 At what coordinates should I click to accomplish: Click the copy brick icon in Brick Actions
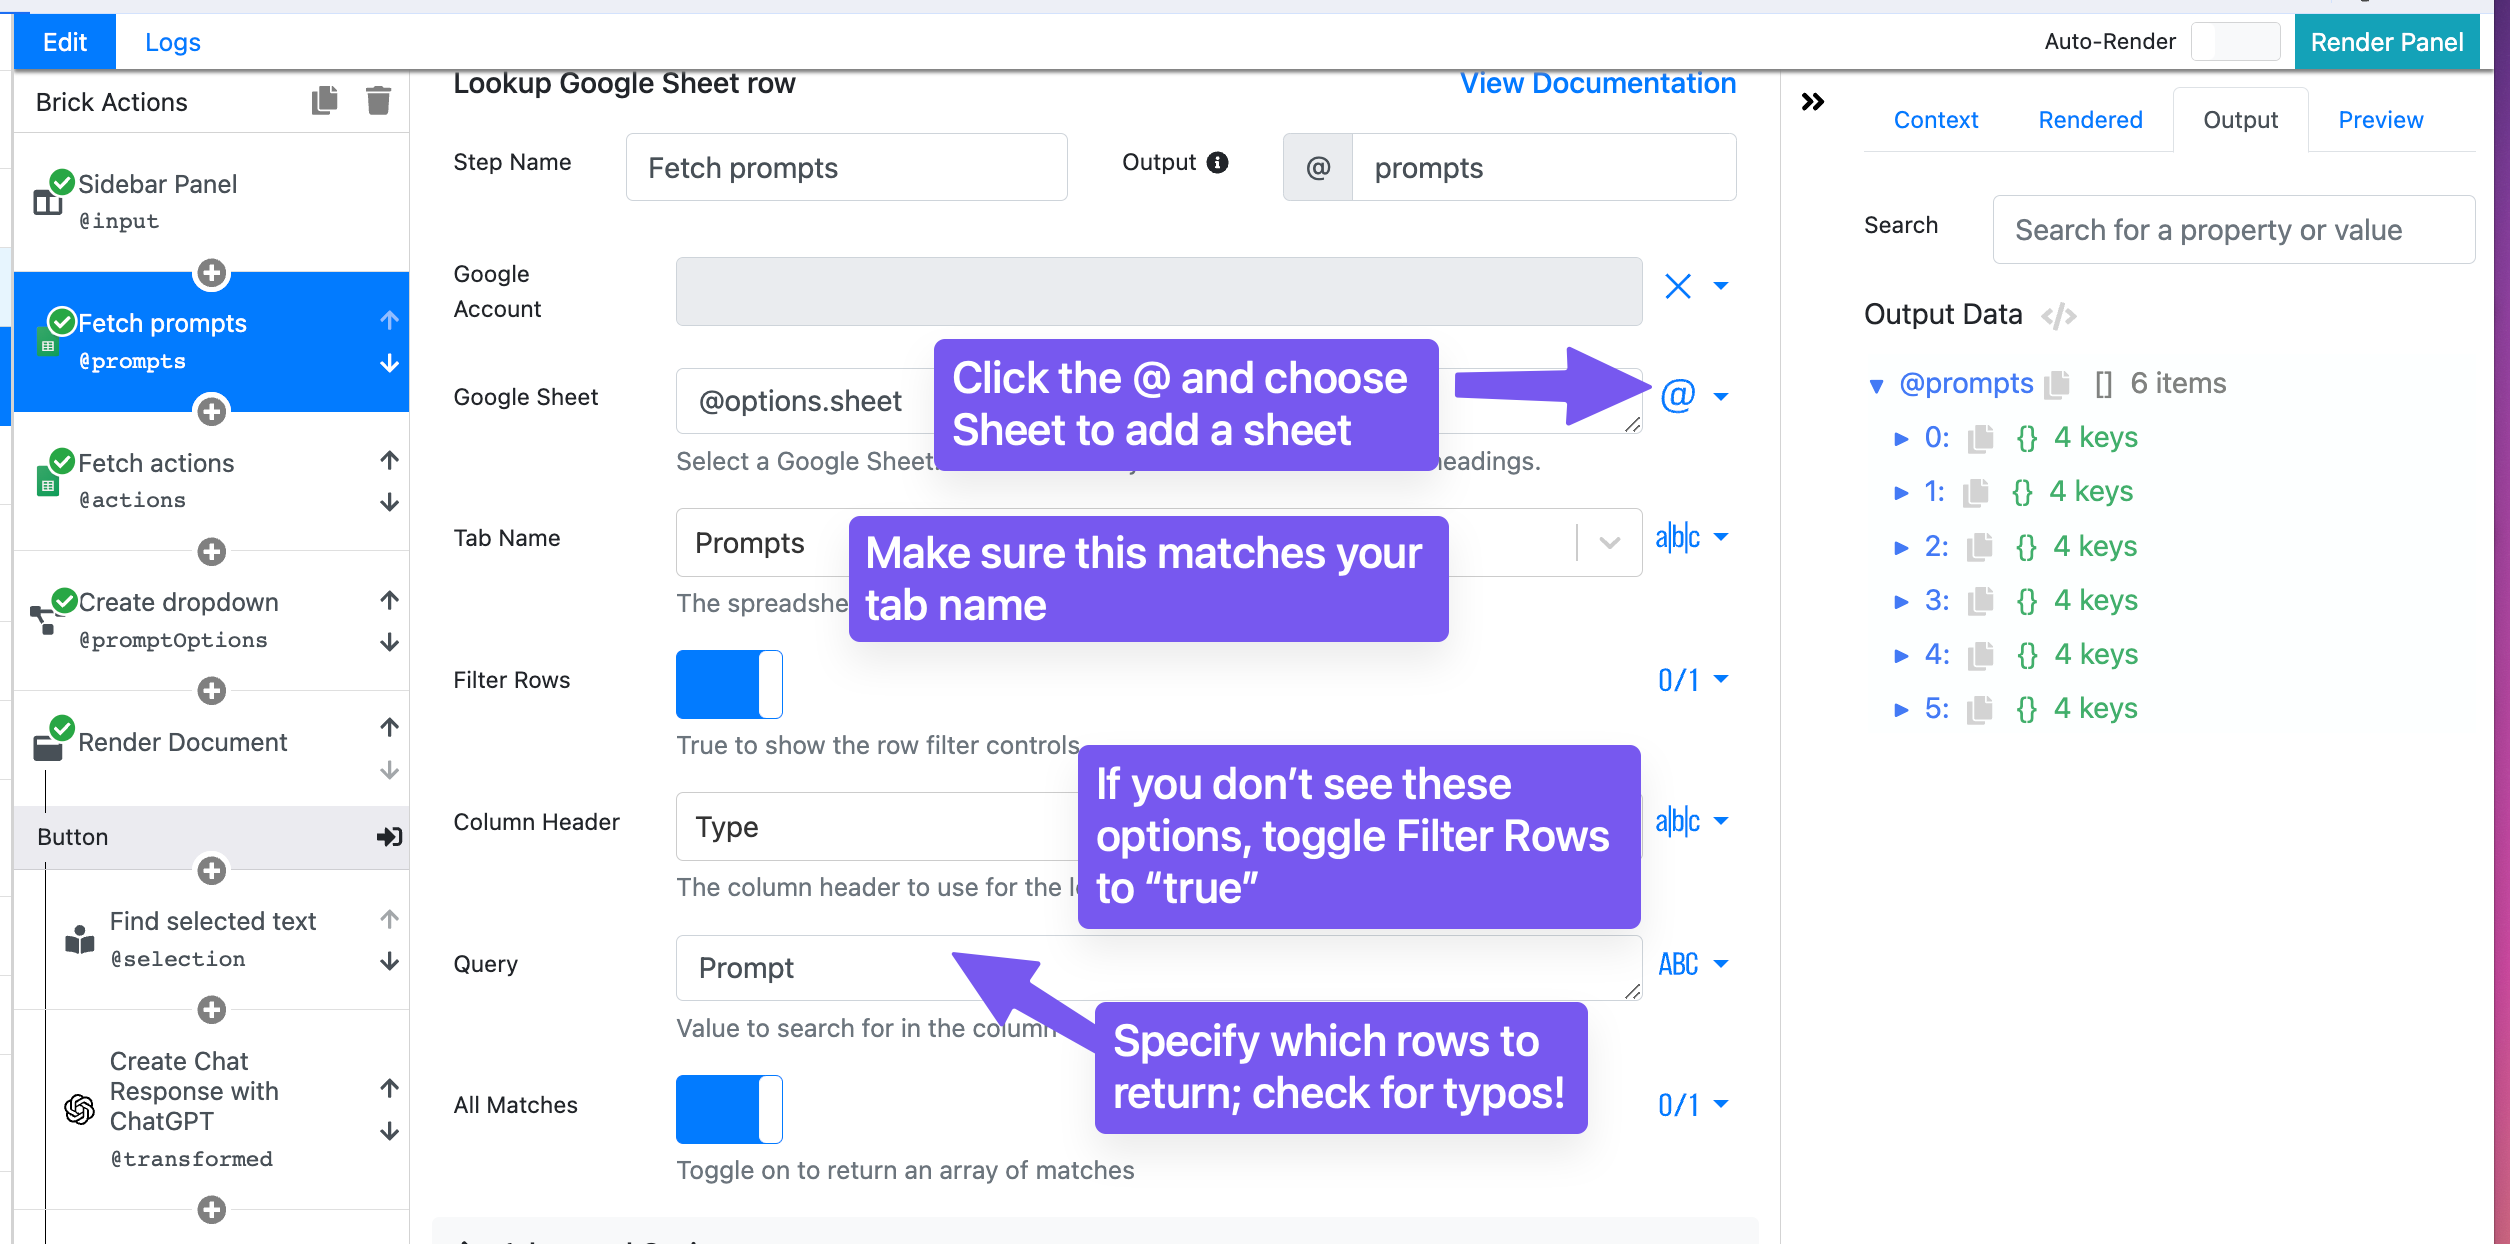[324, 101]
